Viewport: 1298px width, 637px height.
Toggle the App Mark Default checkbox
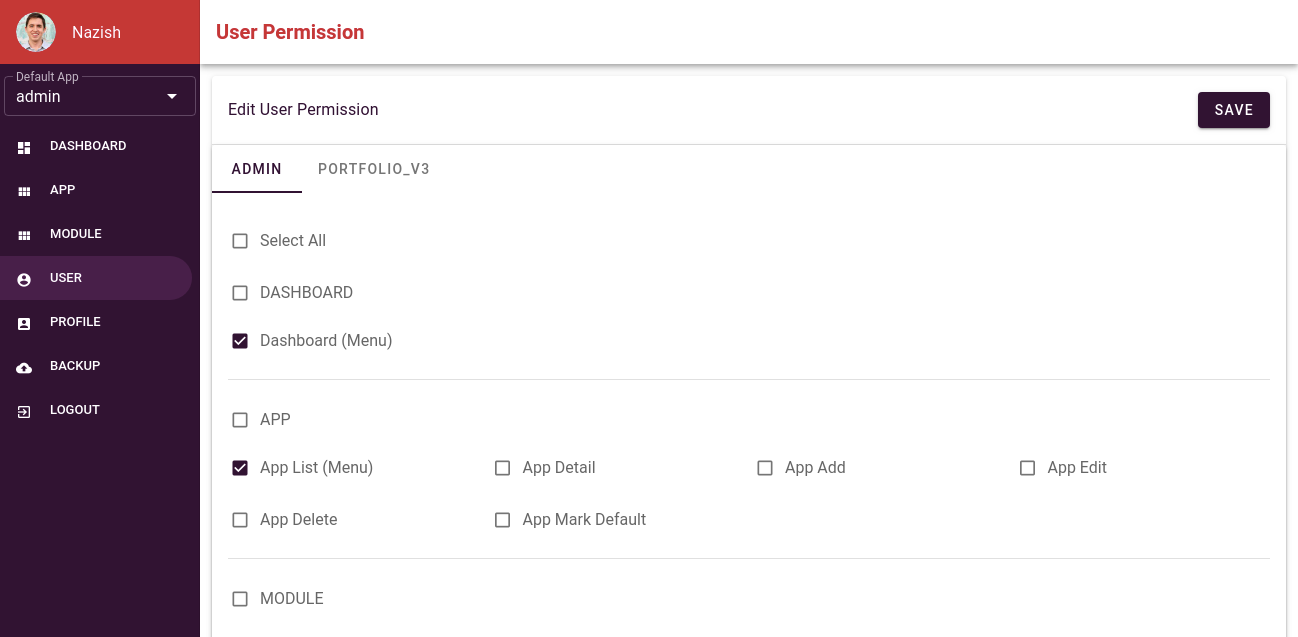[x=502, y=520]
